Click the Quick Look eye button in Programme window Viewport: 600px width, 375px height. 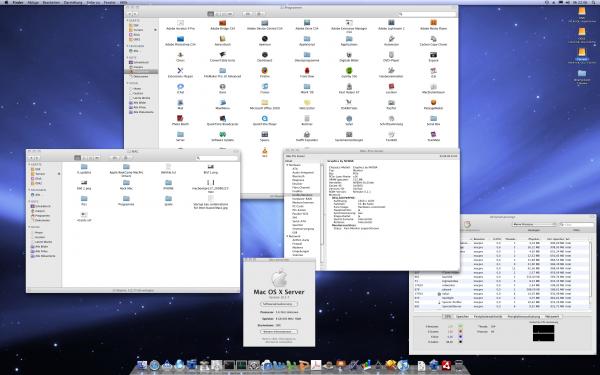coord(248,14)
